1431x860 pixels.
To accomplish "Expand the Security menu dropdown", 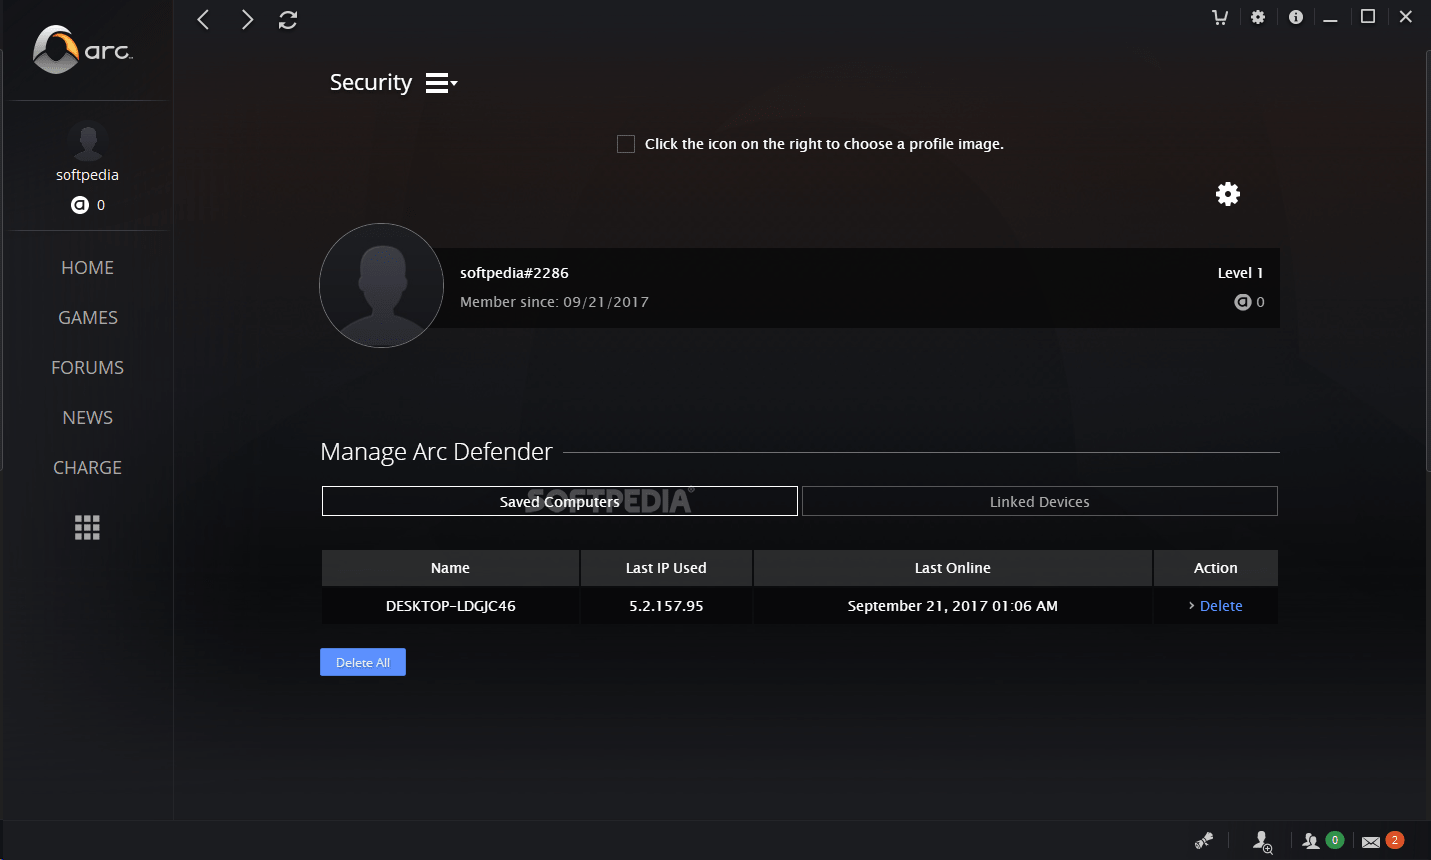I will click(441, 83).
